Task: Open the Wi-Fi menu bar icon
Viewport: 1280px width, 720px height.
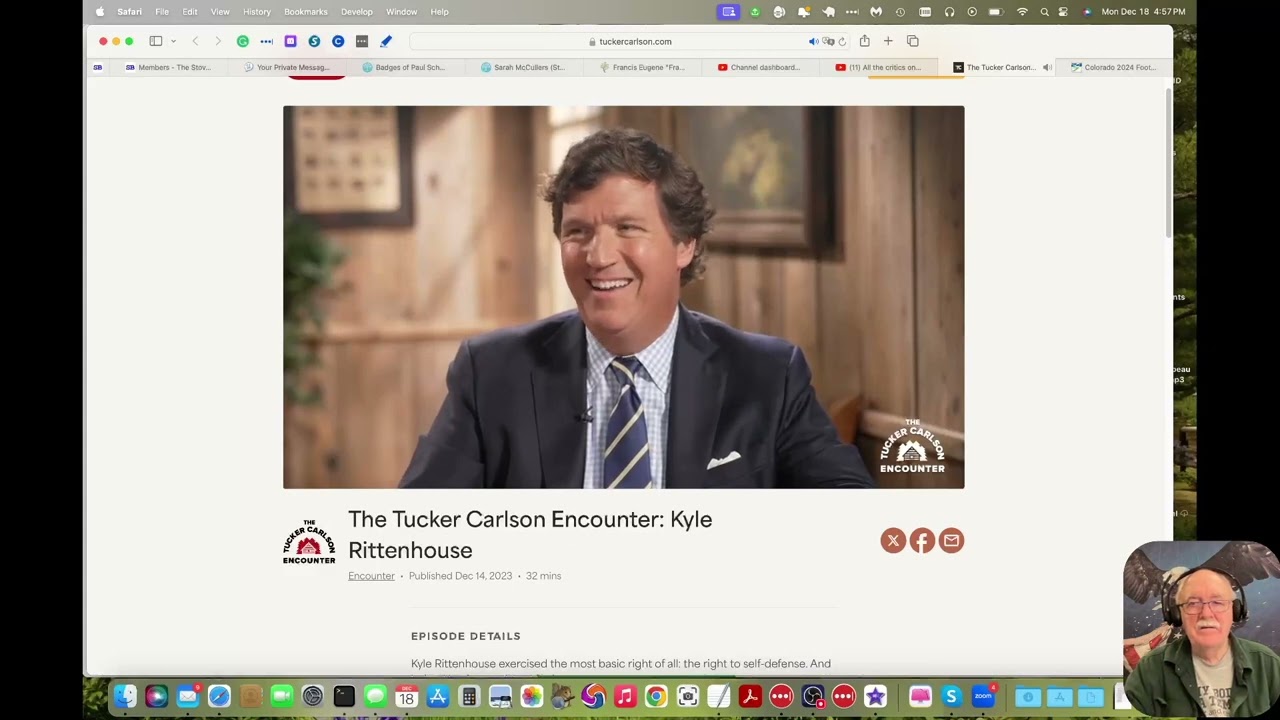Action: tap(1022, 12)
